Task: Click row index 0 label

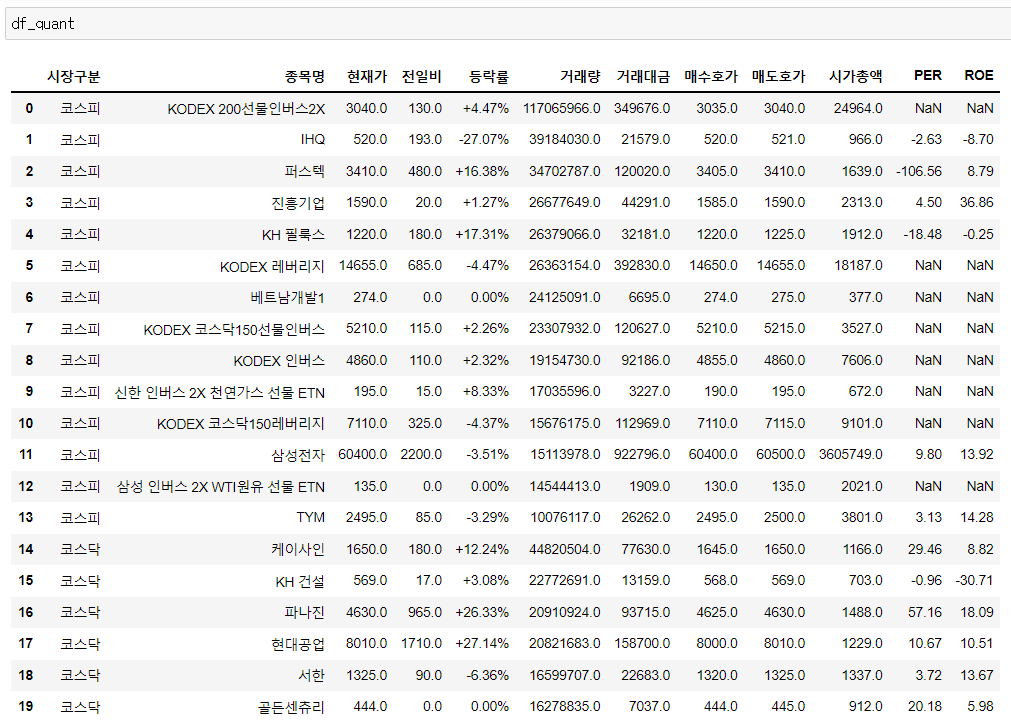Action: 29,108
